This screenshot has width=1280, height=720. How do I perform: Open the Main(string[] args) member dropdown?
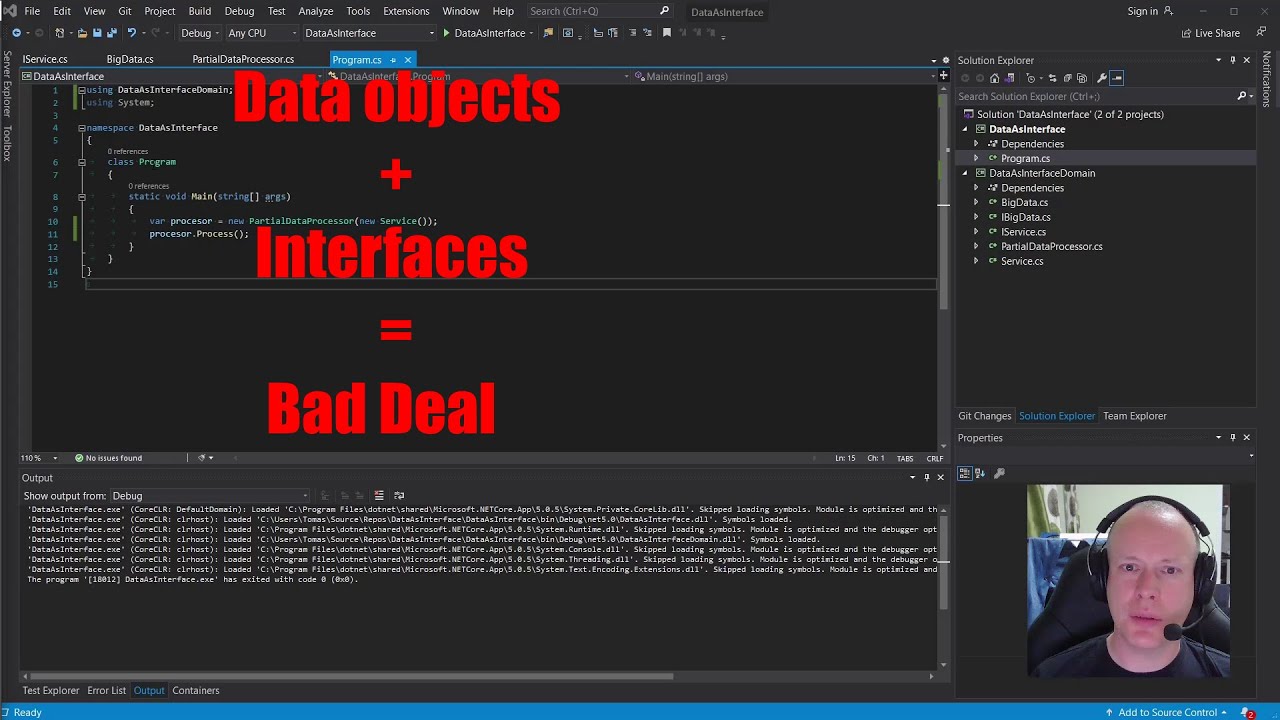coord(783,76)
